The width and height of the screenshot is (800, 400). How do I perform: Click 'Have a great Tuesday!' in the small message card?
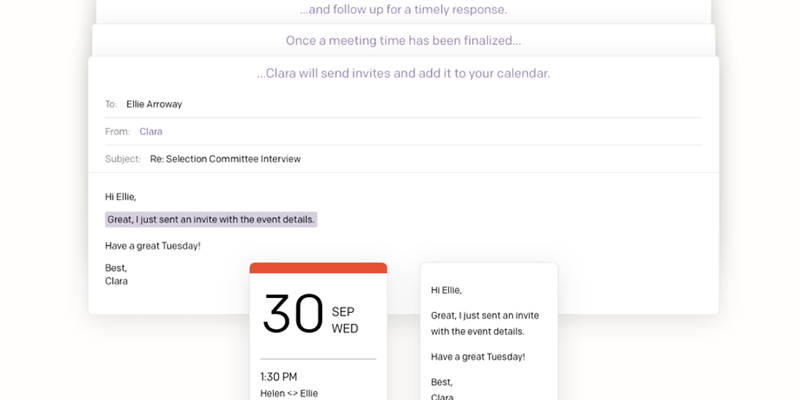coord(478,356)
